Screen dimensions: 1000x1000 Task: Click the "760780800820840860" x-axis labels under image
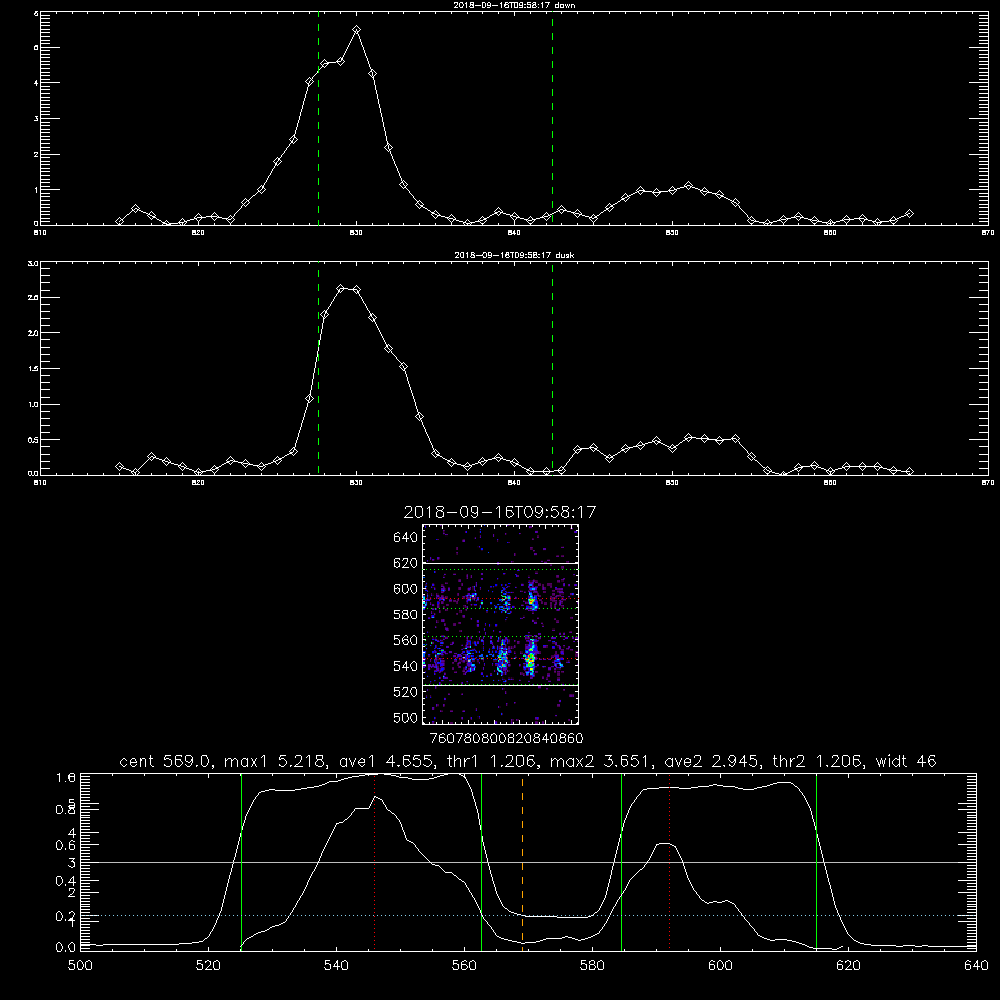tap(506, 738)
